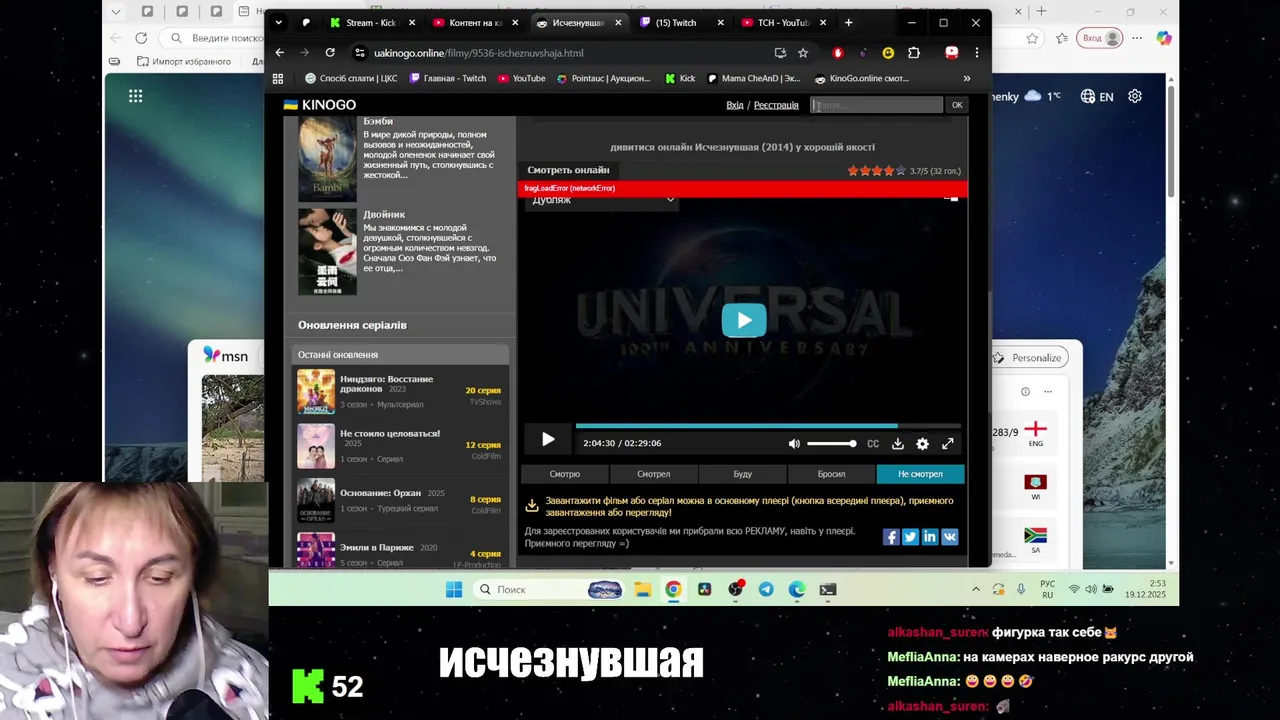Switch the player to fullscreen
The width and height of the screenshot is (1280, 720).
(x=948, y=443)
